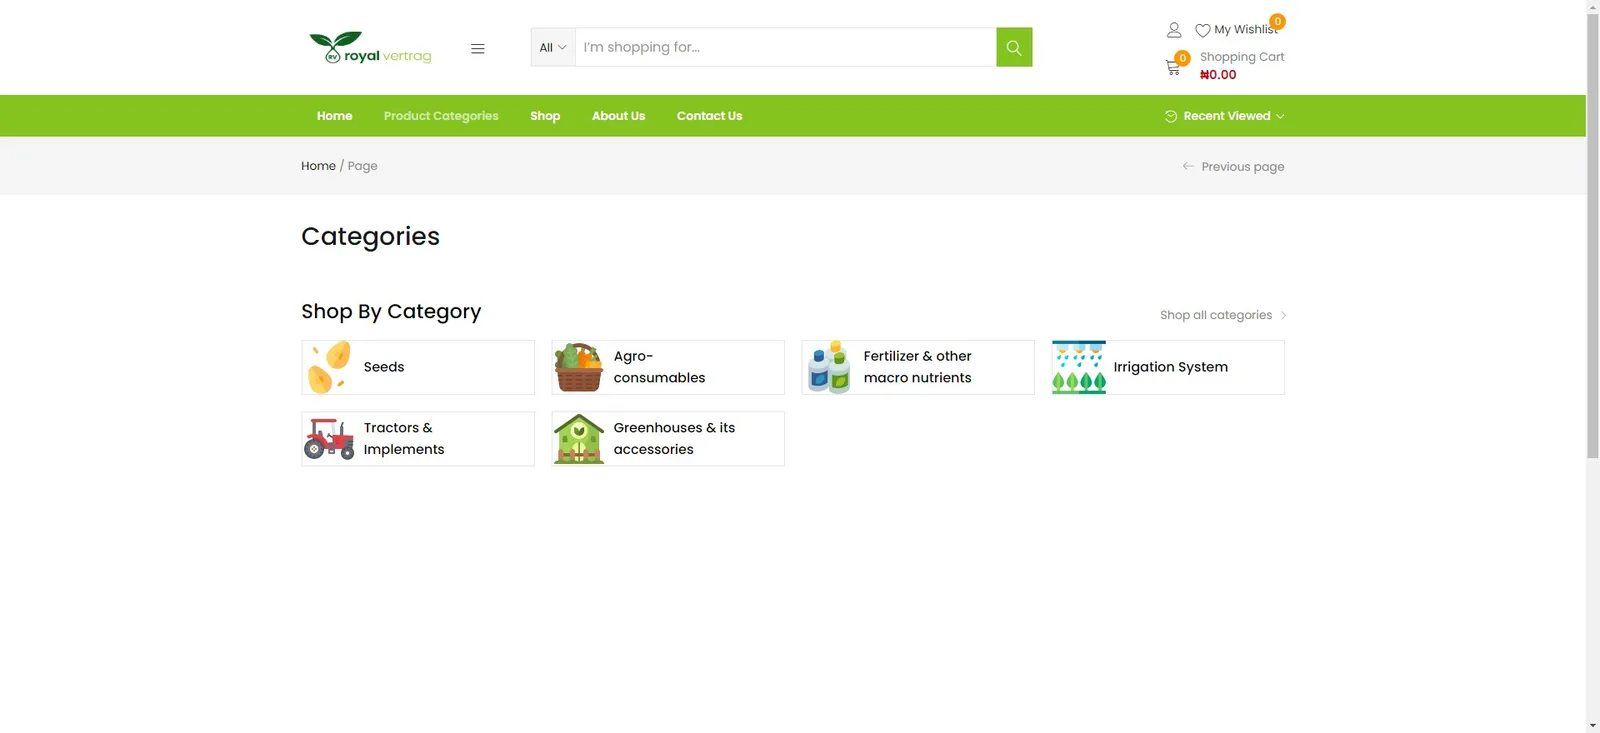Screen dimensions: 1600x733
Task: Focus the I'm shopping for search field
Action: click(x=786, y=47)
